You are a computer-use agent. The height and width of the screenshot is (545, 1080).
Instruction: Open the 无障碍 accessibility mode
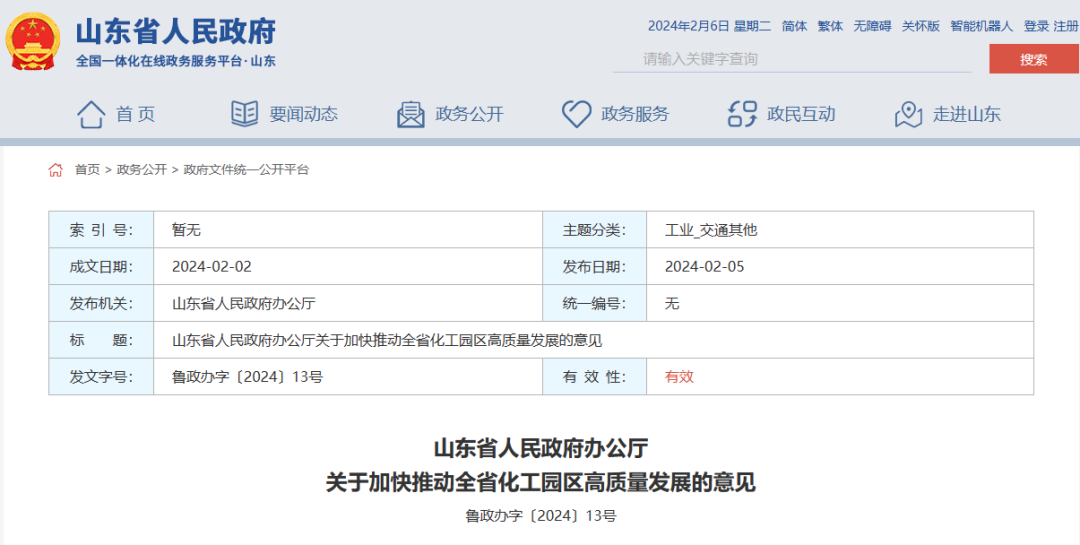[x=872, y=26]
